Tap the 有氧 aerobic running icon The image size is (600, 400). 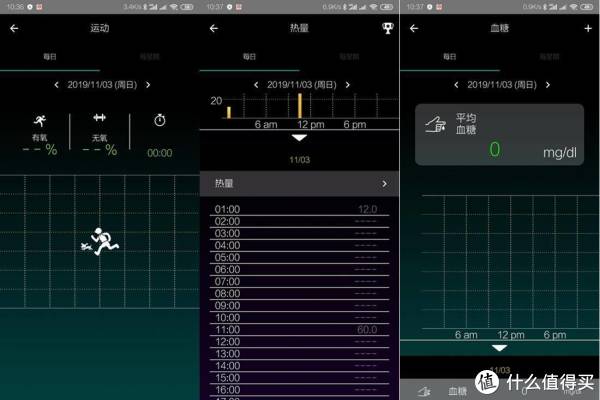pos(40,121)
